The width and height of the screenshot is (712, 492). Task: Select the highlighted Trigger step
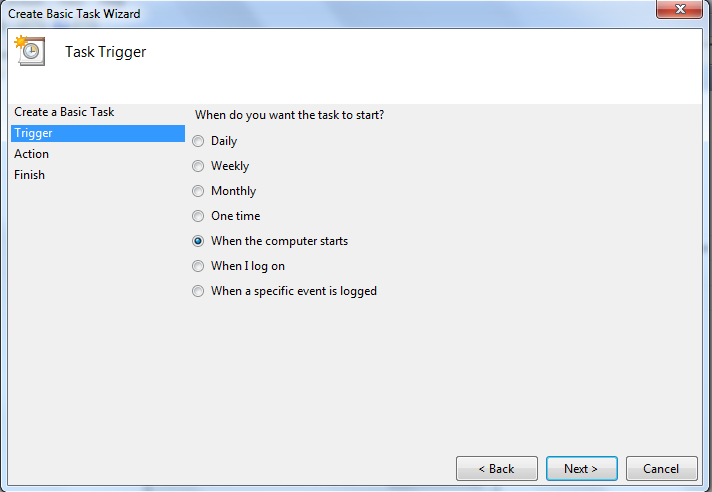[x=98, y=133]
